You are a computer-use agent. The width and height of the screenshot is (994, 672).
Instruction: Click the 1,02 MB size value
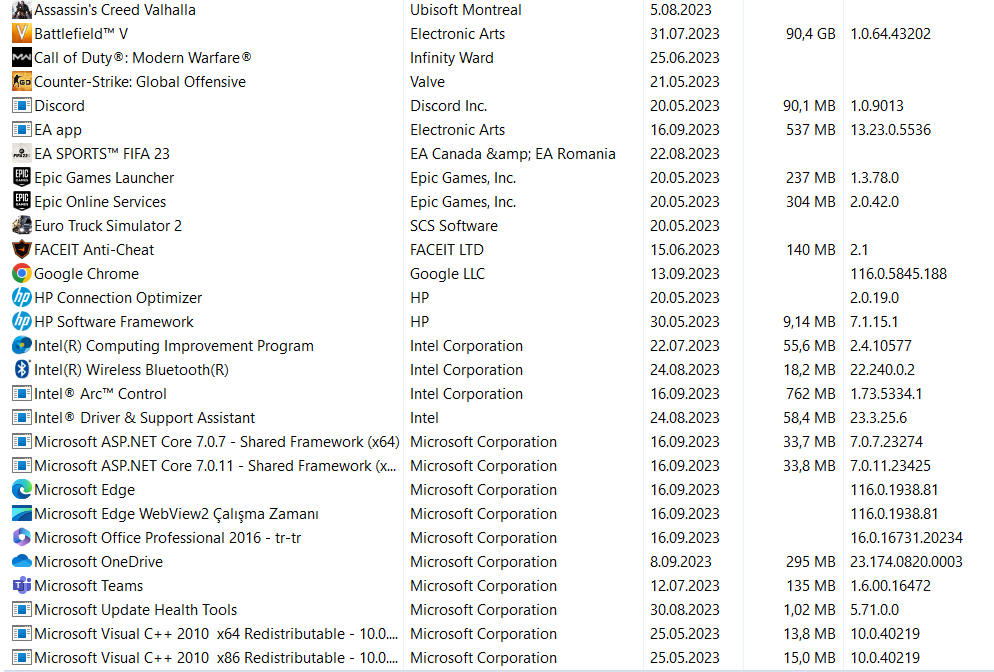809,610
